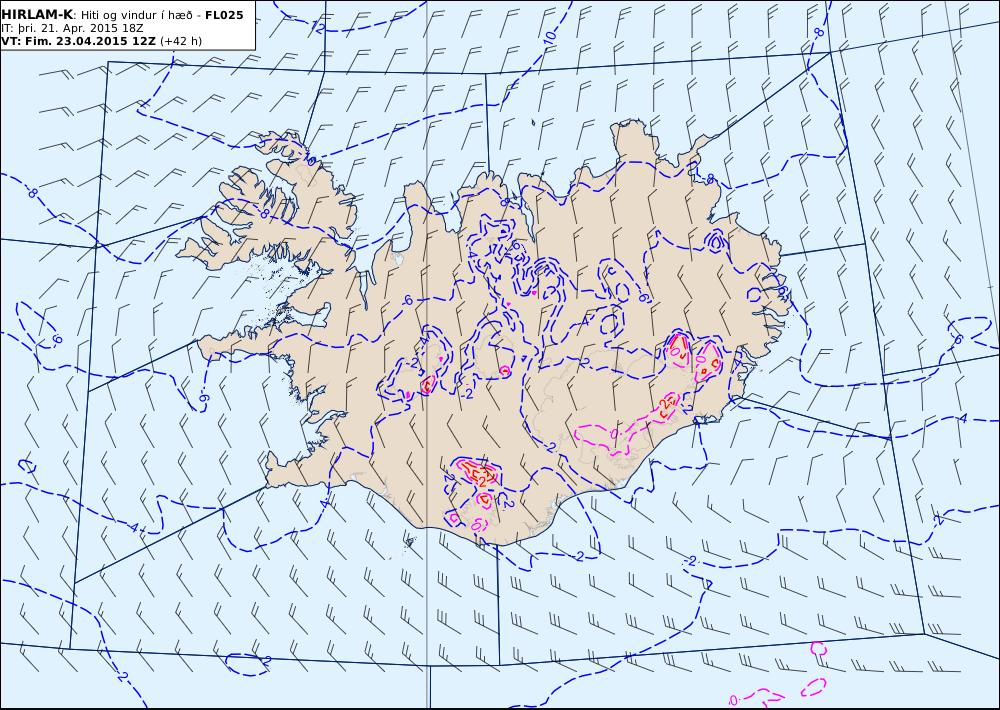Viewport: 1000px width, 710px height.
Task: Click the -12 isotherm contour label
Action: click(317, 26)
